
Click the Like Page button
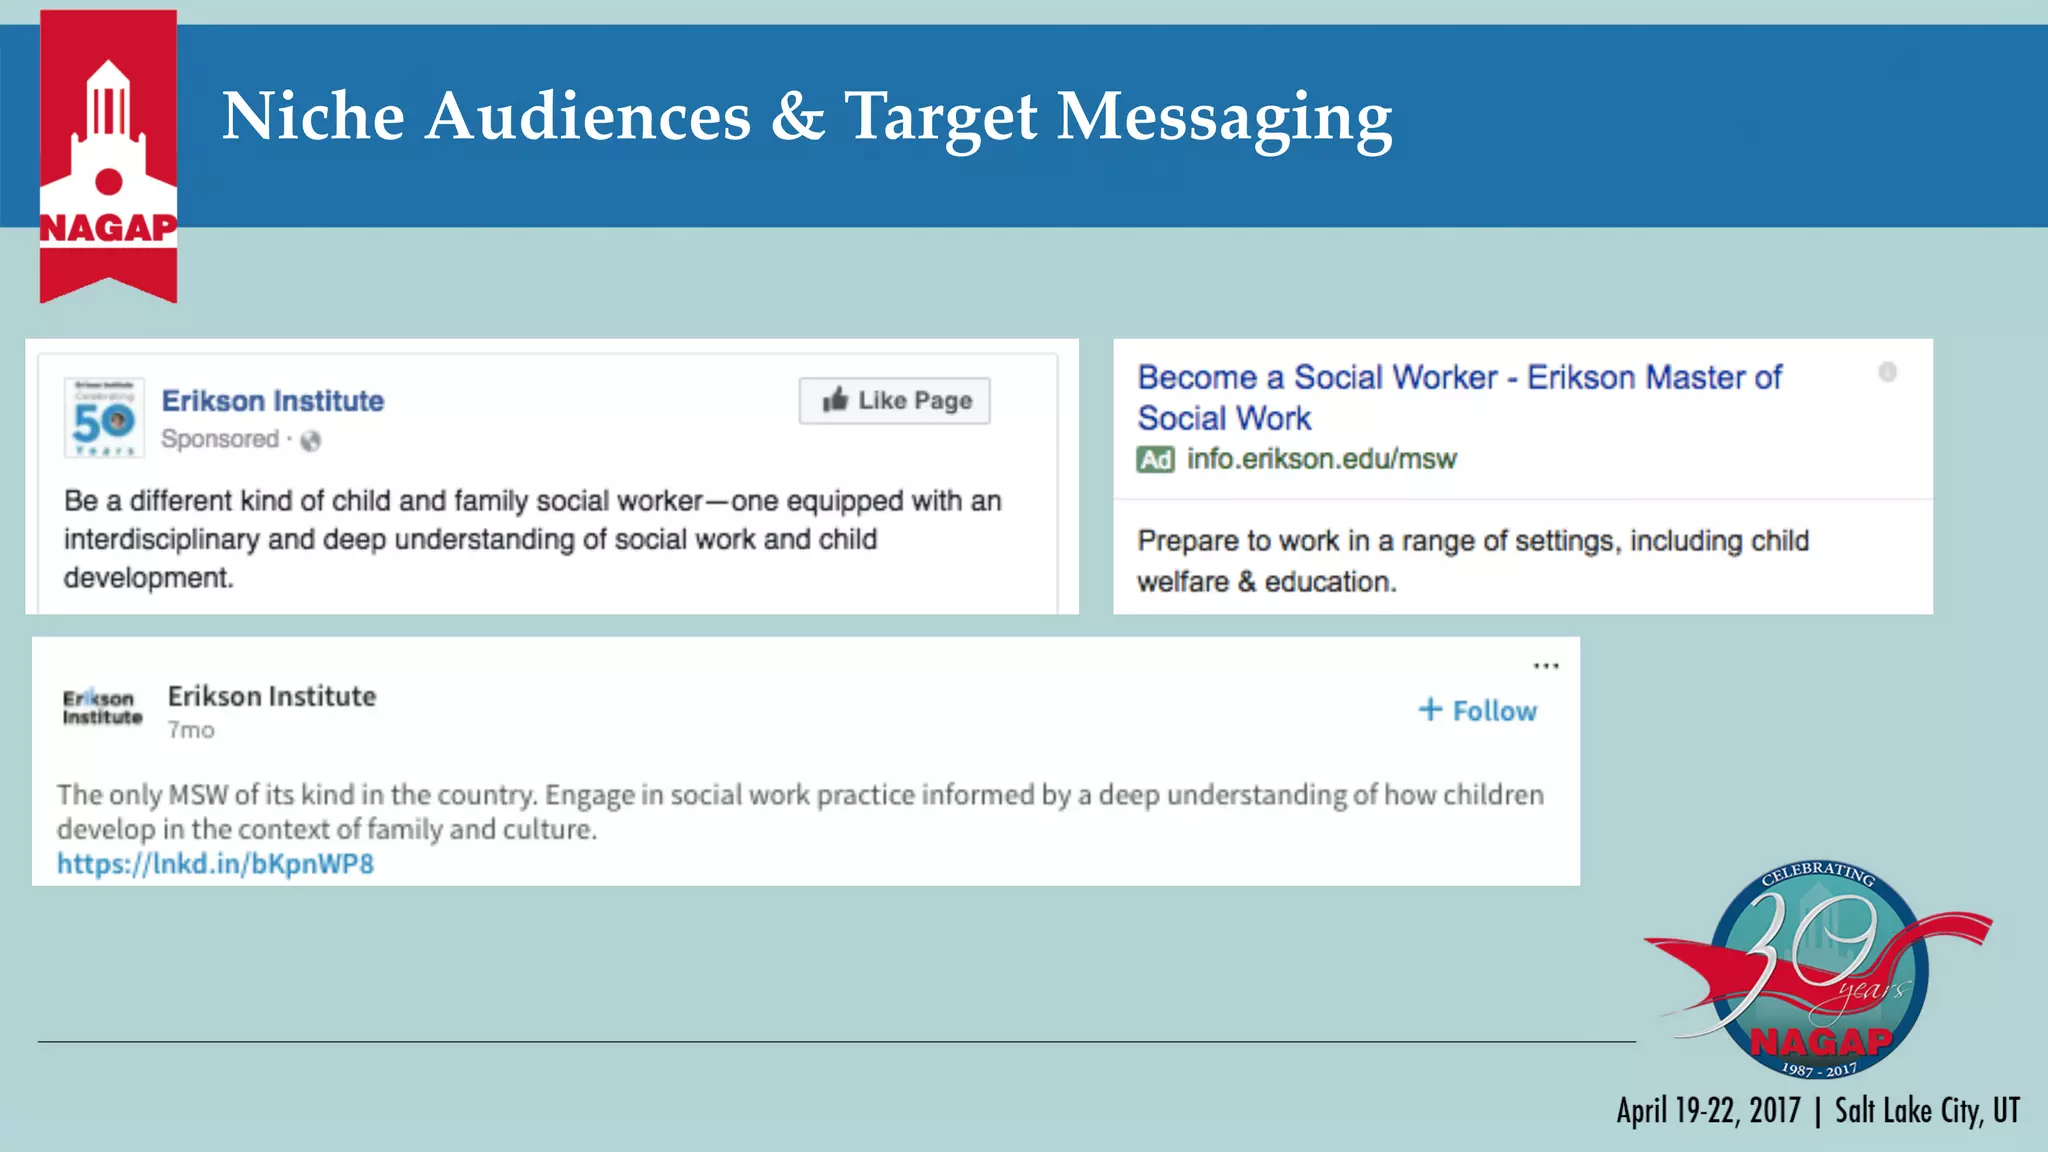click(x=894, y=401)
